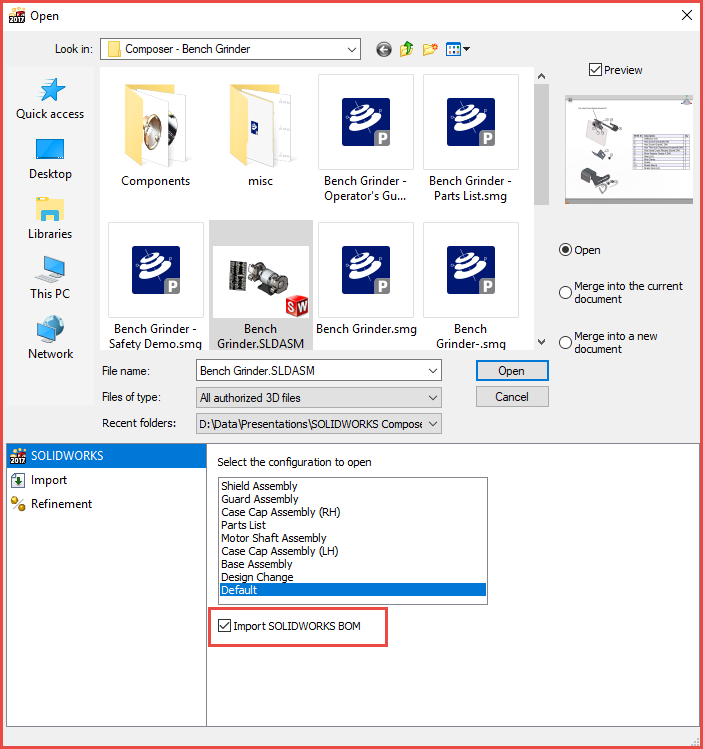Expand the Look in folder dropdown
The width and height of the screenshot is (703, 749).
[x=352, y=49]
